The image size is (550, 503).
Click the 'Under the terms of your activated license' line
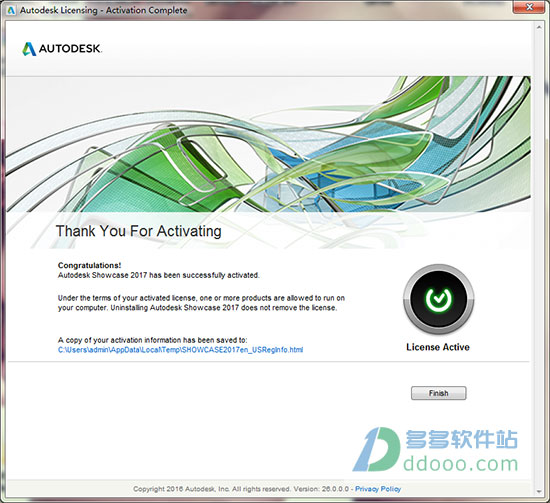pyautogui.click(x=201, y=298)
